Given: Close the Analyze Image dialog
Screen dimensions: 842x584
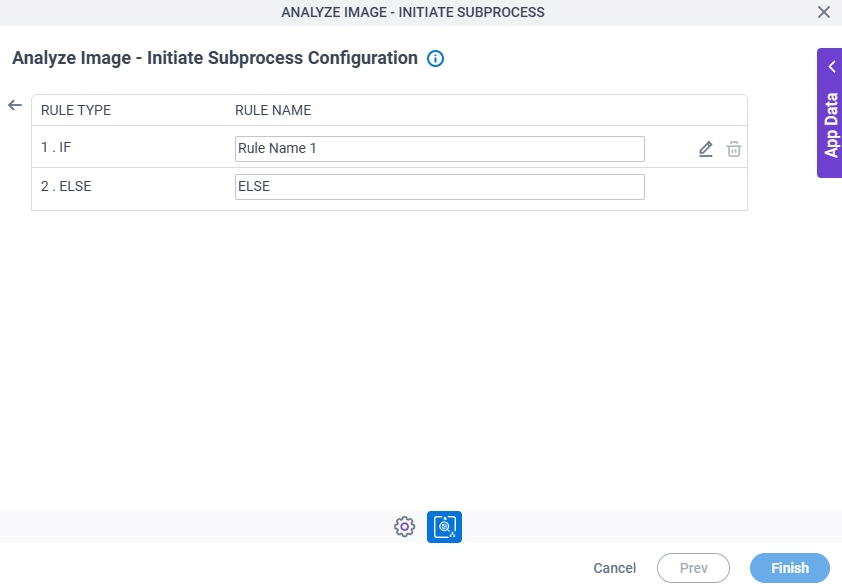Looking at the screenshot, I should click(824, 12).
